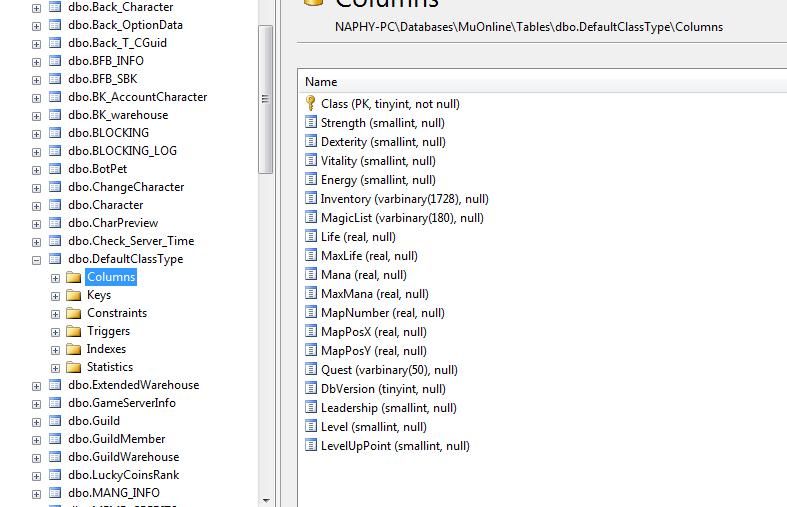This screenshot has height=507, width=787.
Task: Click the Keys folder icon
Action: pos(73,295)
